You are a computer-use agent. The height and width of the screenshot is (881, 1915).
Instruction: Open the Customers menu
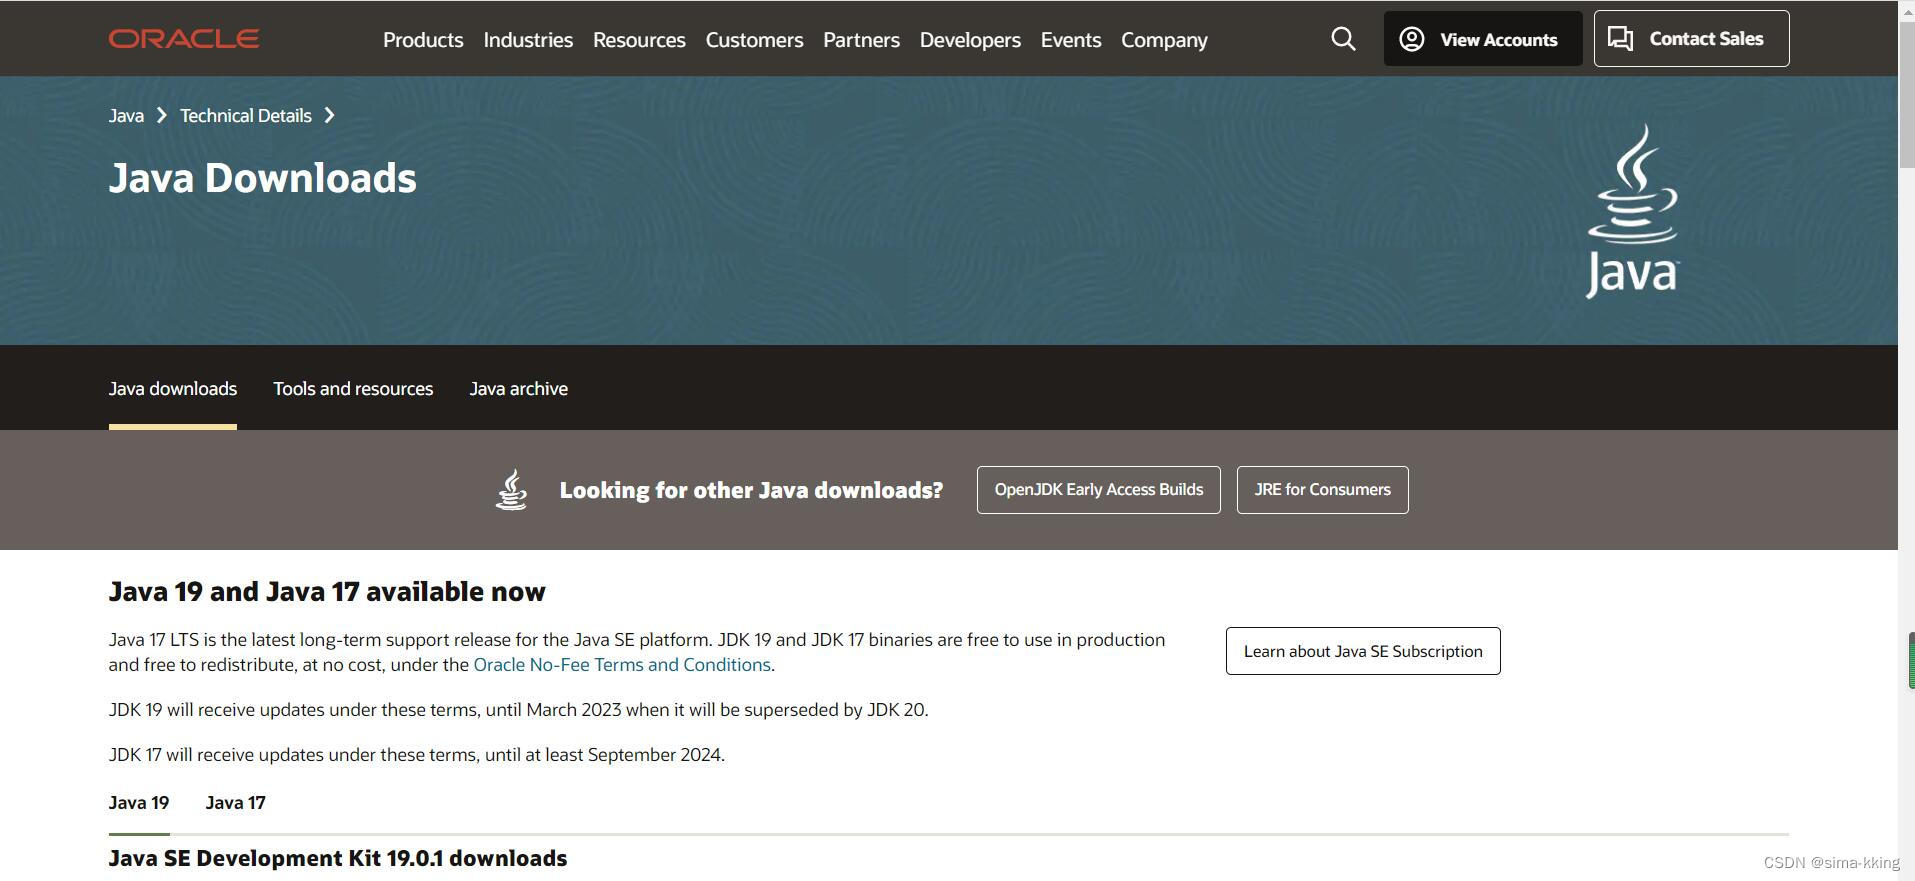754,40
